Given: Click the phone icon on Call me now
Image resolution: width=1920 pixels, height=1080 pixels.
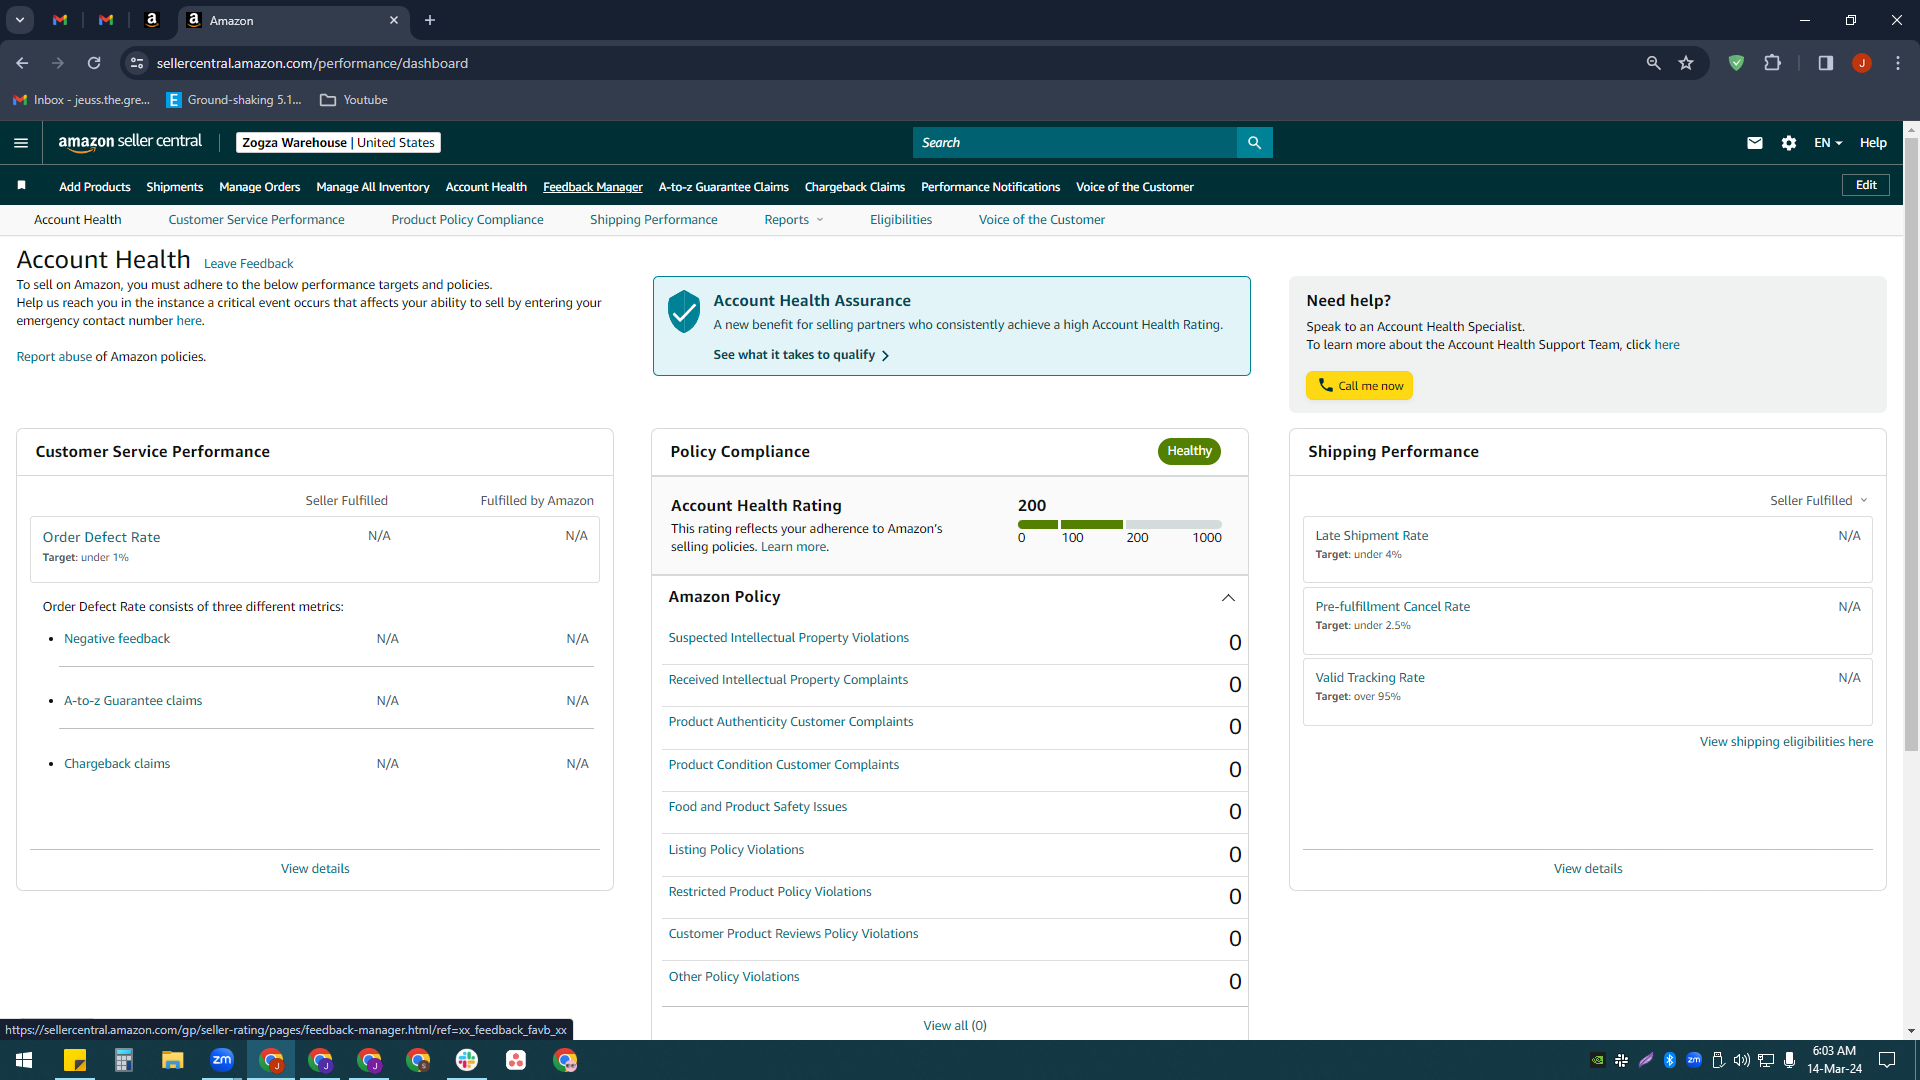Looking at the screenshot, I should [x=1325, y=385].
